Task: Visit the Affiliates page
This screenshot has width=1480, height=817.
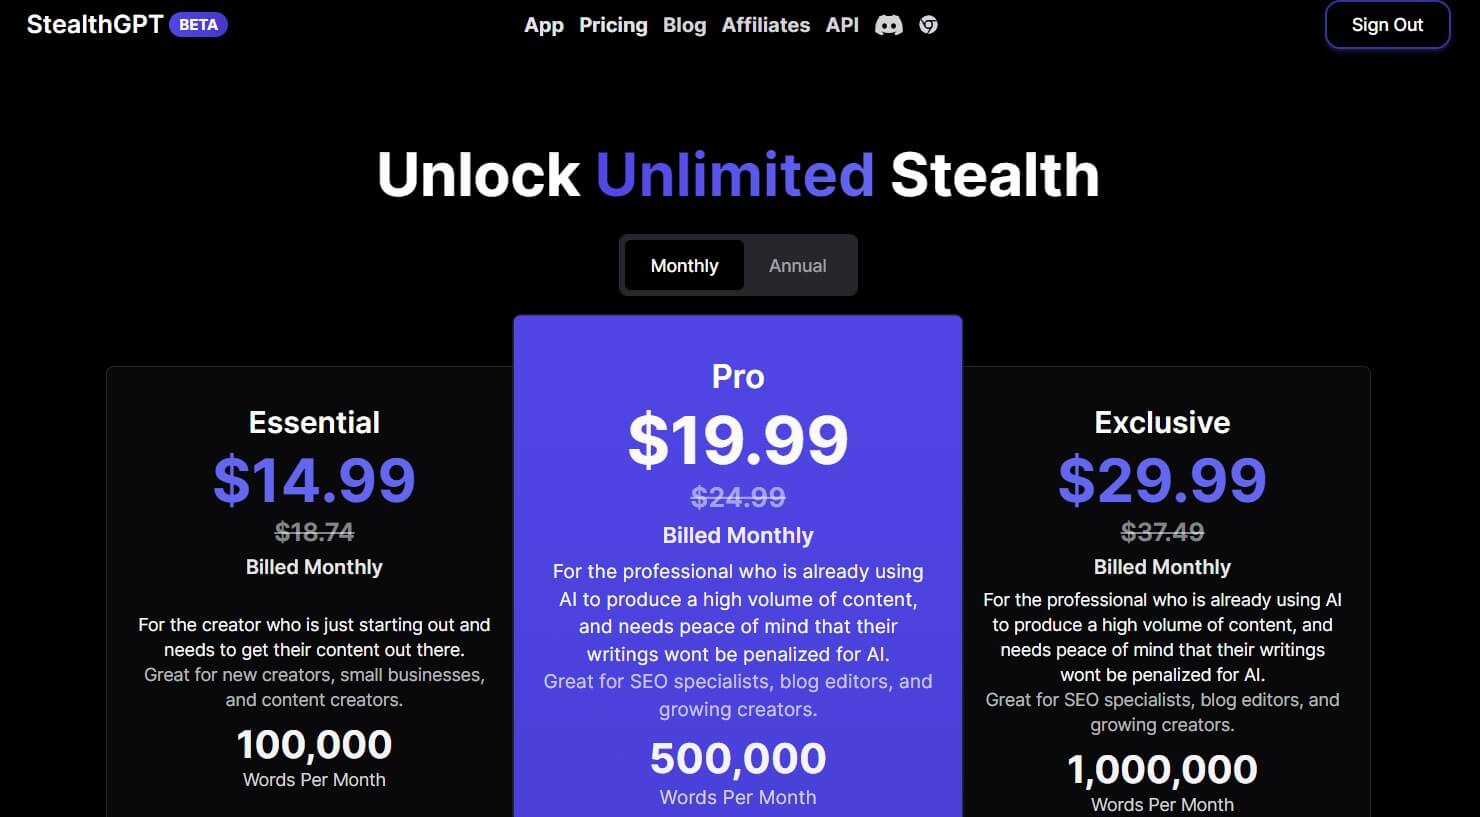Action: [766, 25]
